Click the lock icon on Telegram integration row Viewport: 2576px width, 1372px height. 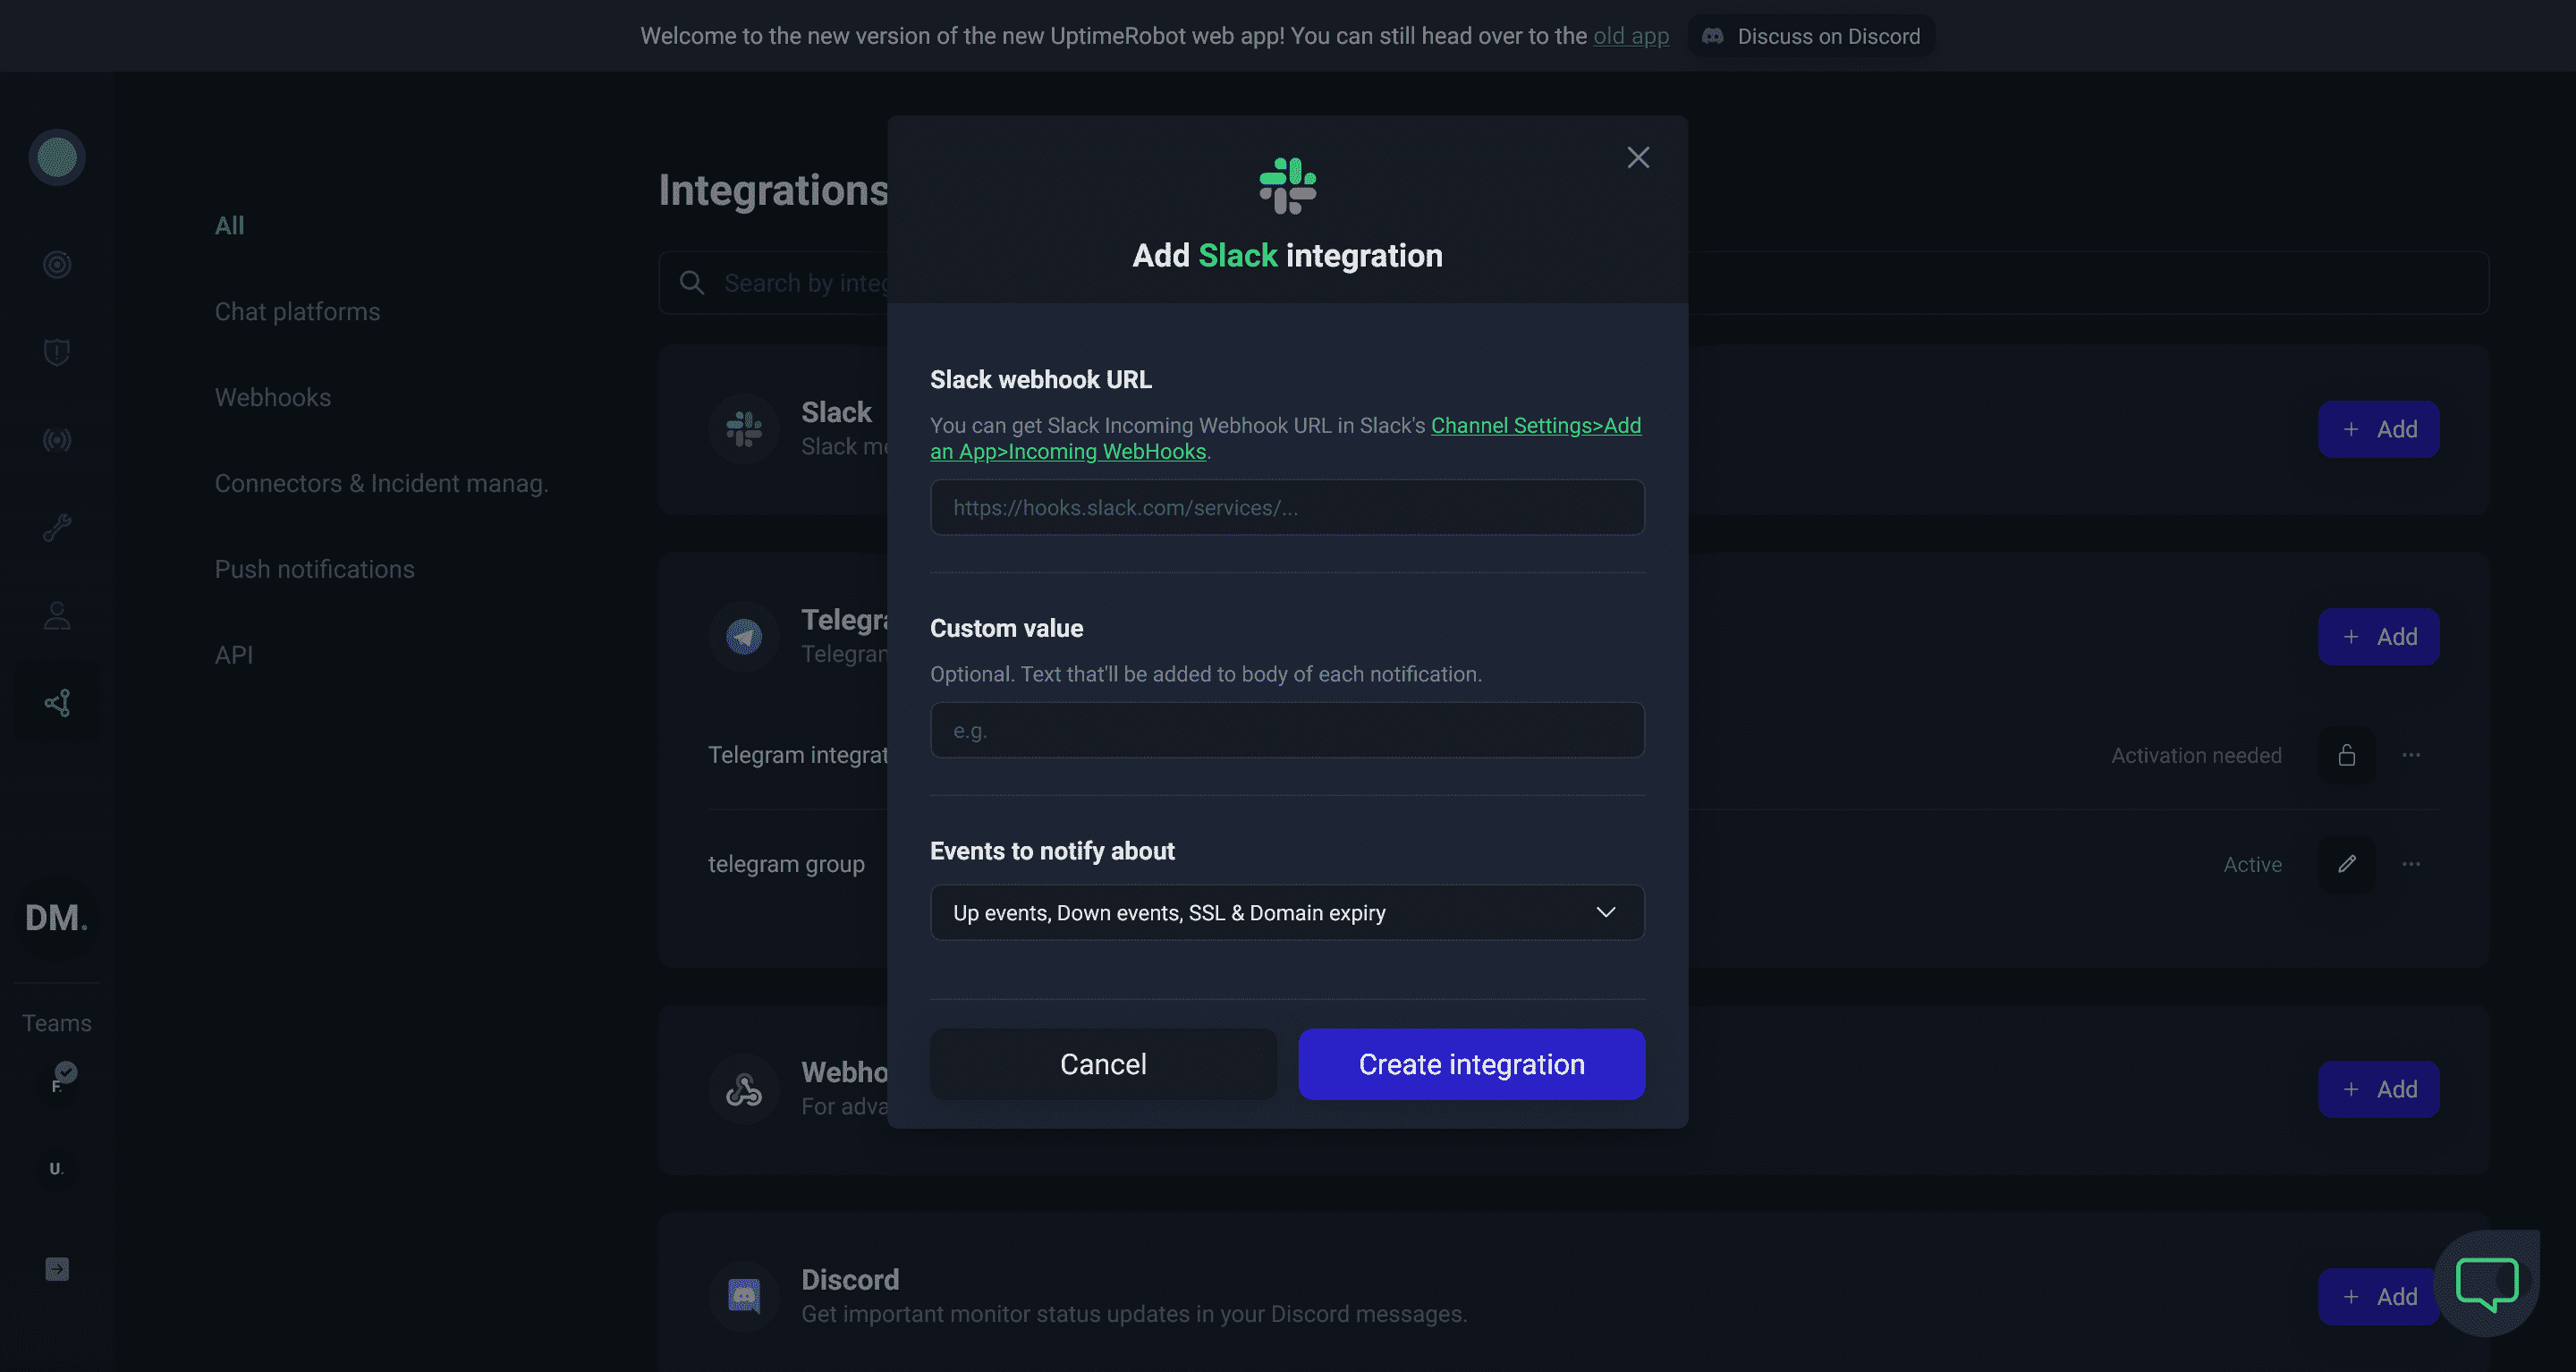coord(2347,755)
